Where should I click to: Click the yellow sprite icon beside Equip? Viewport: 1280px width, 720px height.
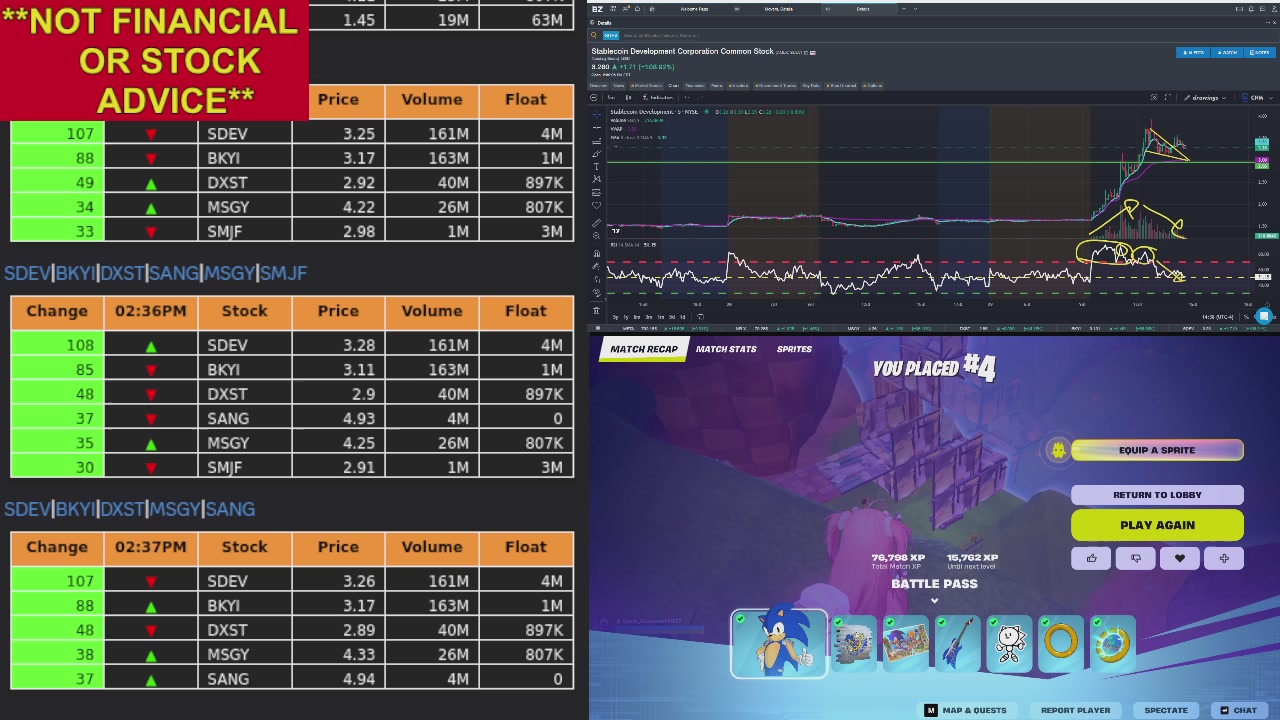click(x=1058, y=450)
